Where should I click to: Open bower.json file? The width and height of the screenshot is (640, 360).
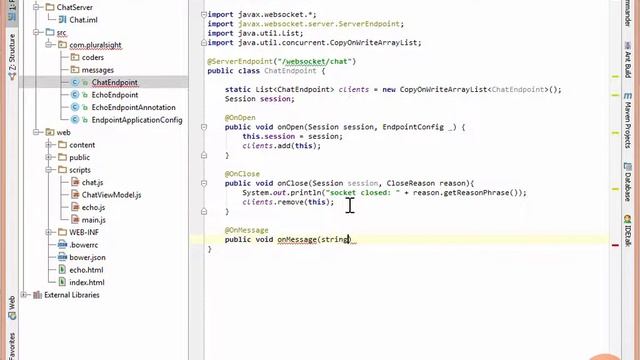pos(87,257)
